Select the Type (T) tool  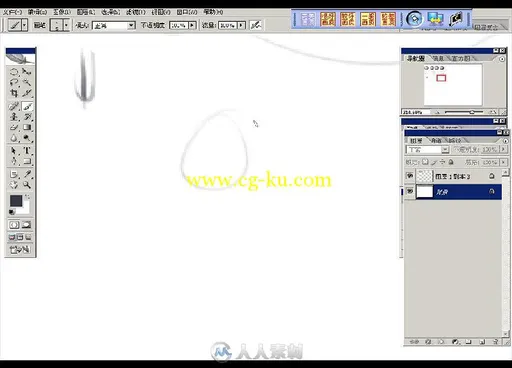27,151
